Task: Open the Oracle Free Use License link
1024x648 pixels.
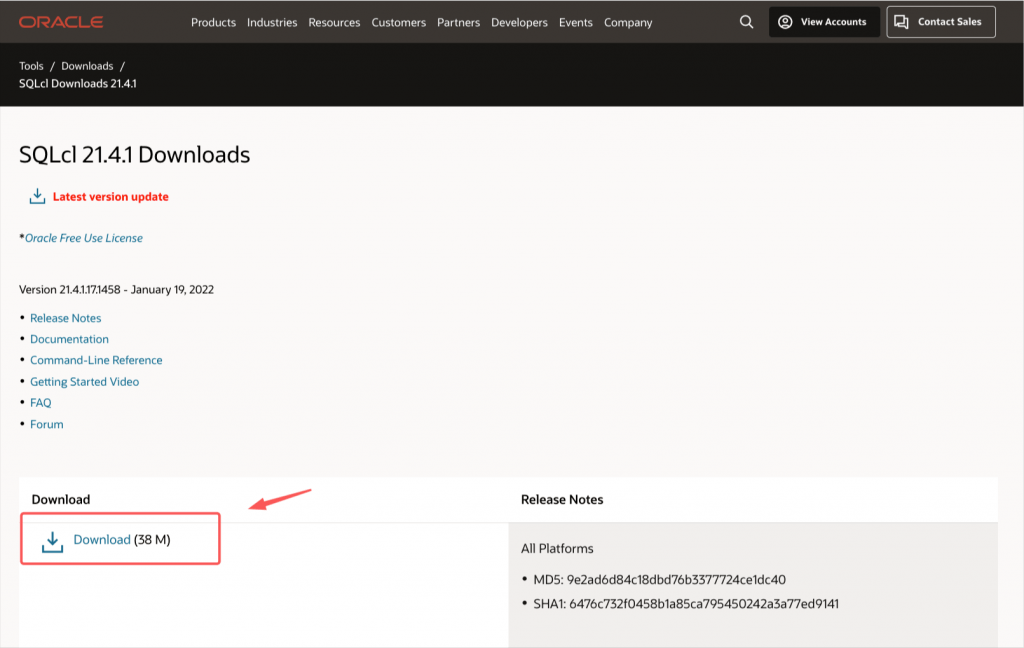Action: point(84,238)
